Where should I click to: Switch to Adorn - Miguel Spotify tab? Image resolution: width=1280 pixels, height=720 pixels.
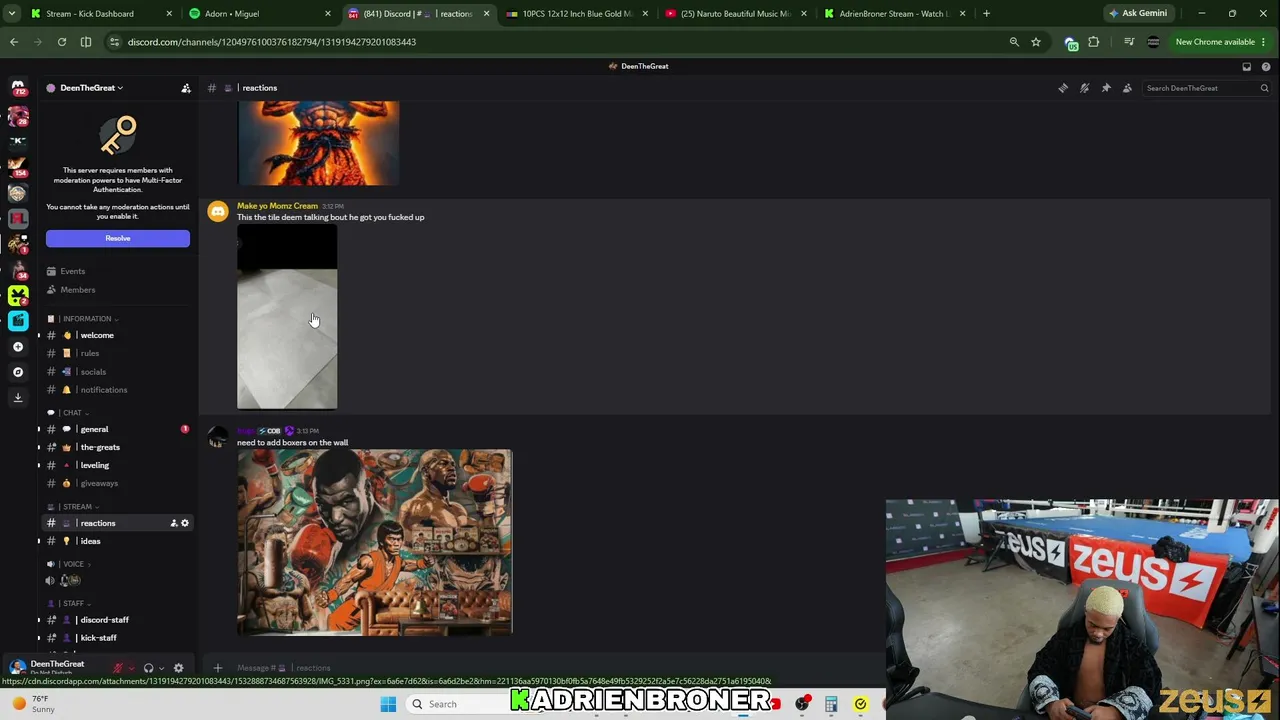[x=260, y=14]
